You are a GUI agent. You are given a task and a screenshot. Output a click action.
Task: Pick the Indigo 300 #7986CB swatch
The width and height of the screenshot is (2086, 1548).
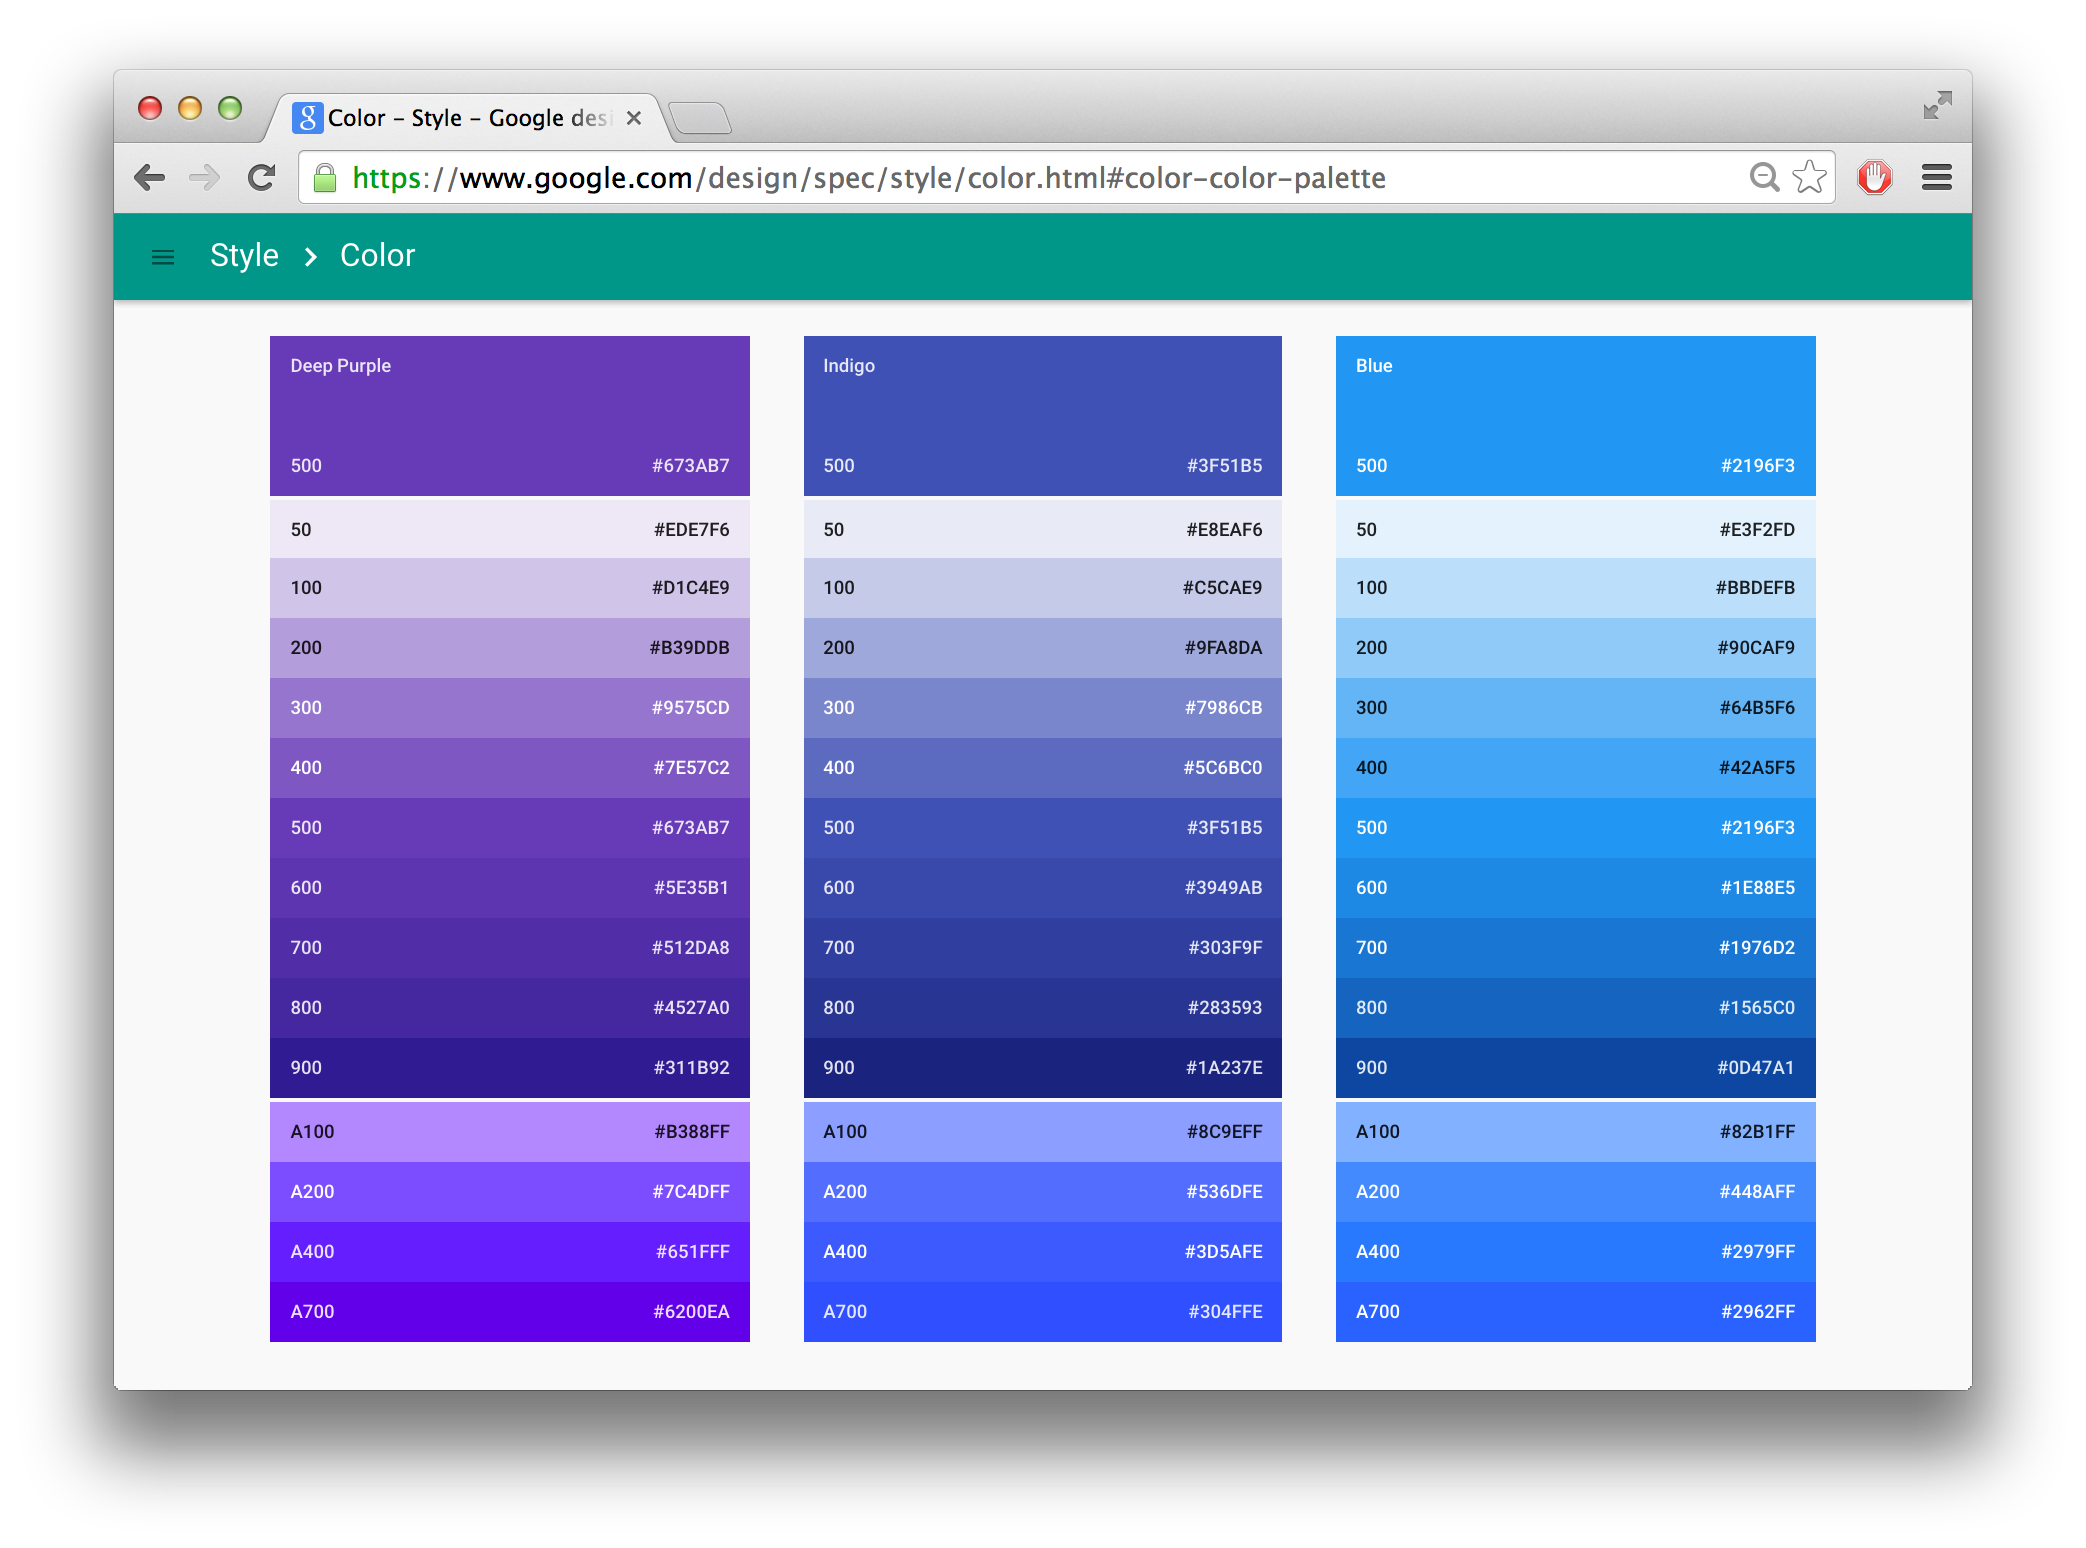(x=1042, y=707)
